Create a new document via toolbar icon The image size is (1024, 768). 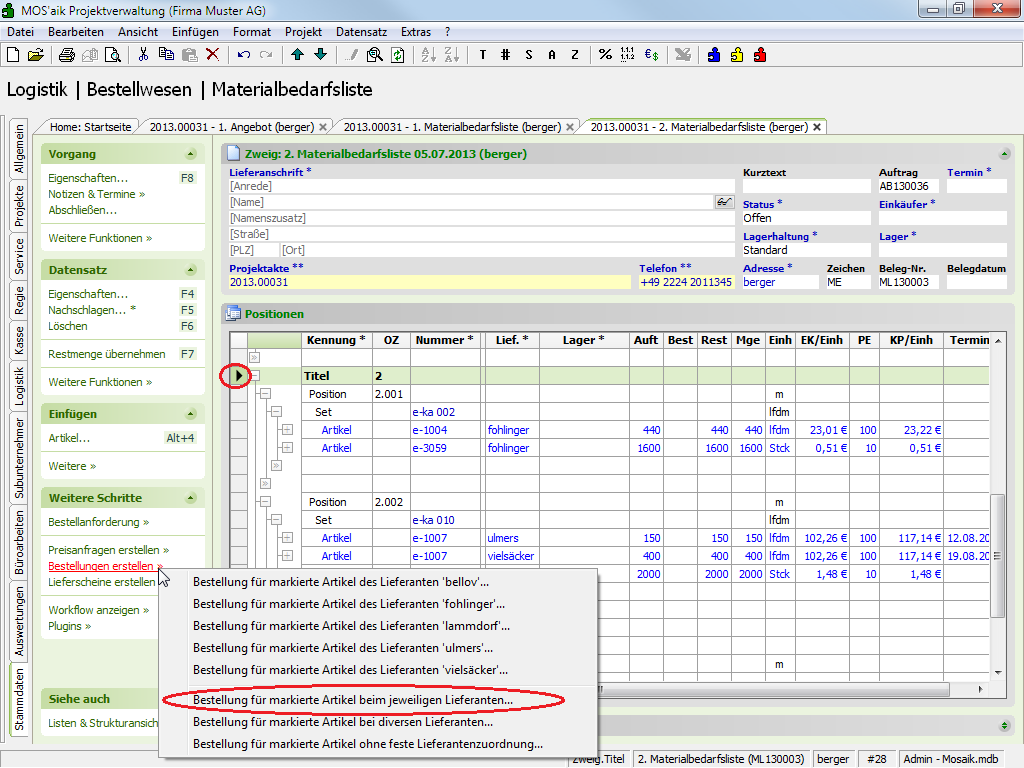(x=13, y=55)
